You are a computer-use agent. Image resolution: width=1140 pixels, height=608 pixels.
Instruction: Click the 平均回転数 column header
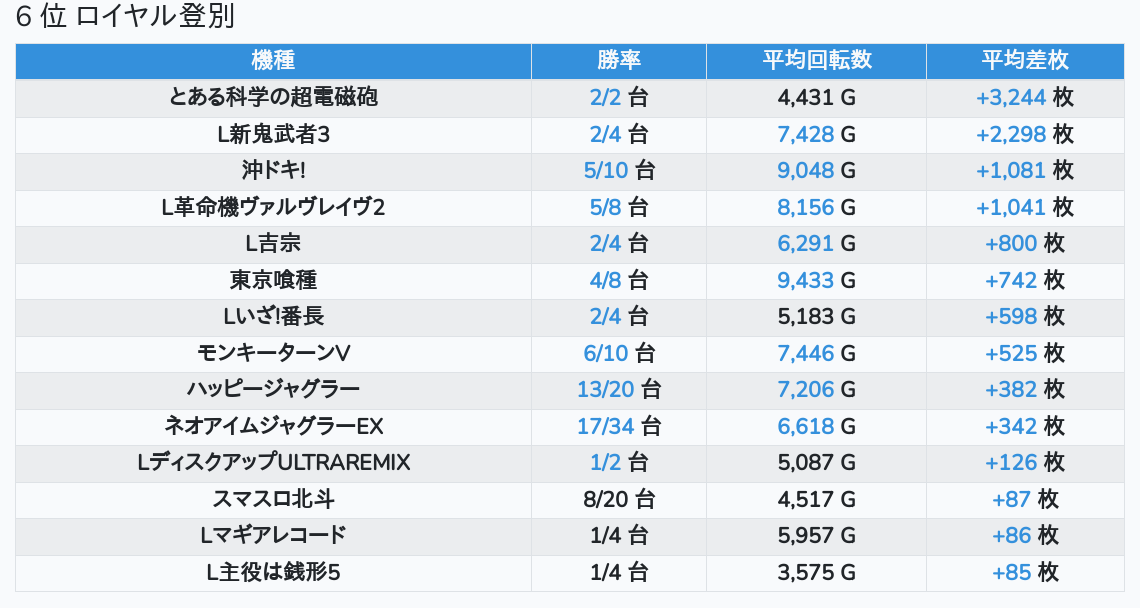[816, 60]
